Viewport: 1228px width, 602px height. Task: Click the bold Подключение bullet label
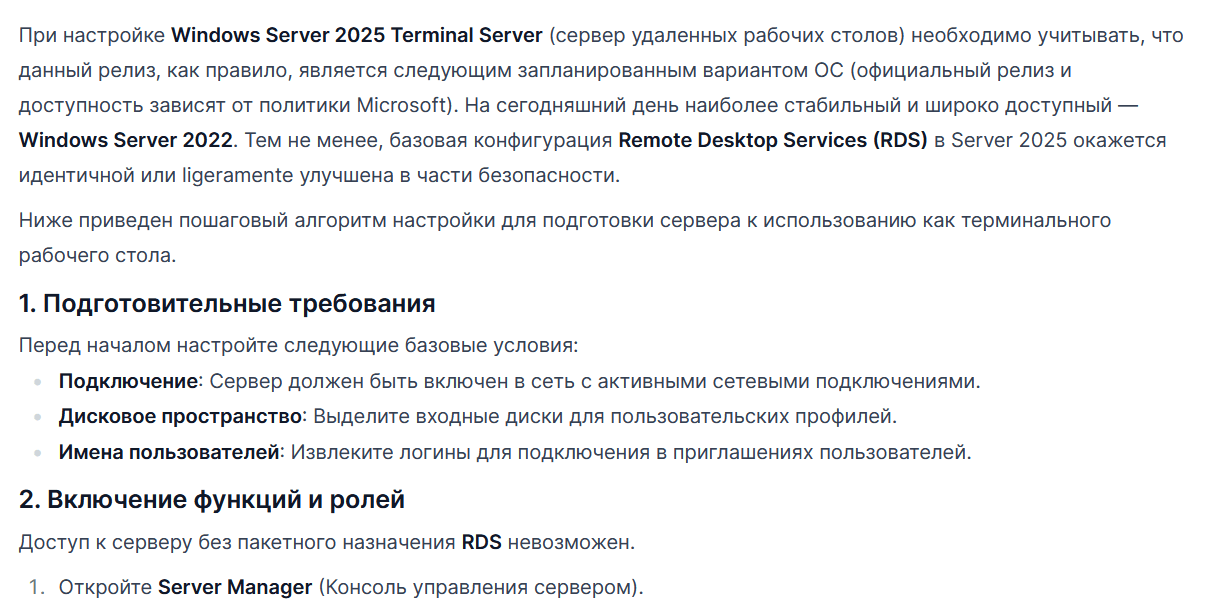(x=128, y=381)
